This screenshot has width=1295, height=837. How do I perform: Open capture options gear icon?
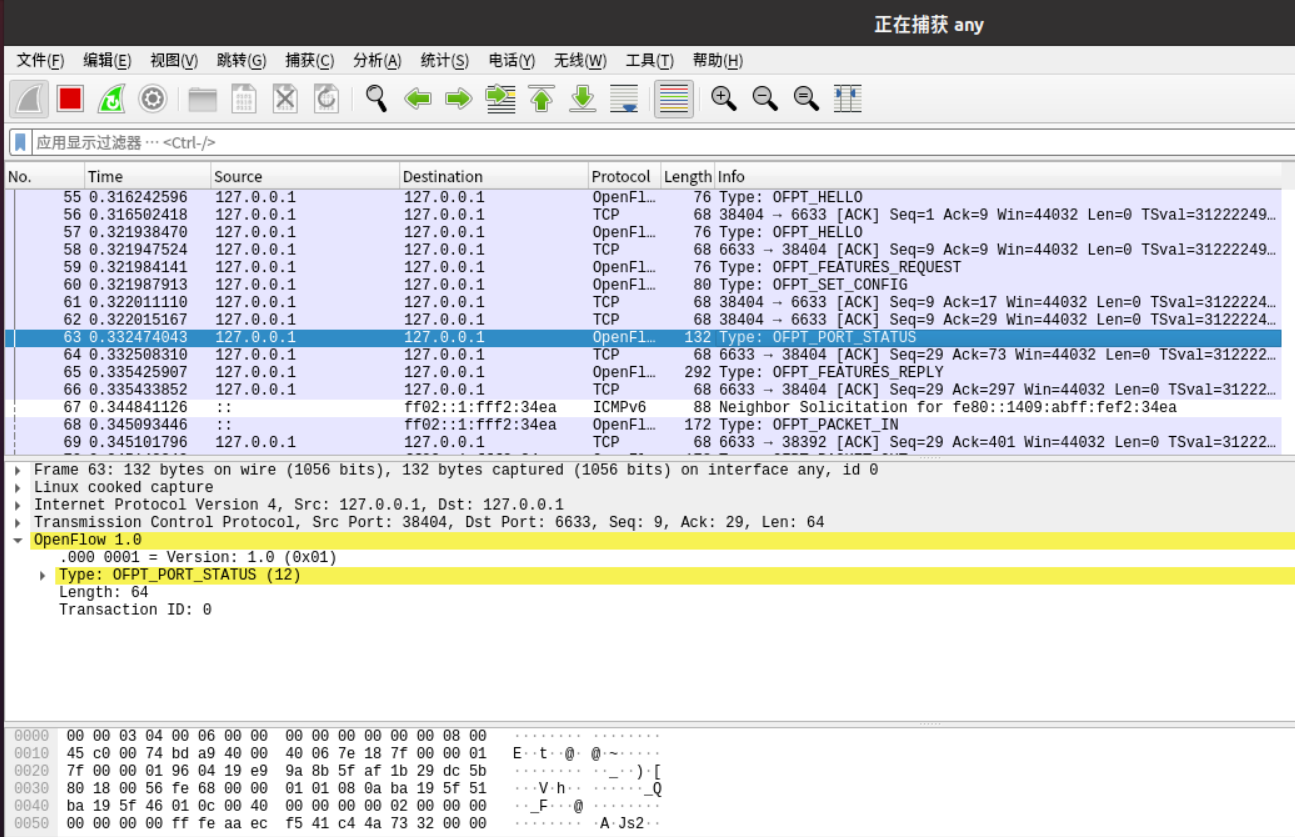click(x=152, y=98)
